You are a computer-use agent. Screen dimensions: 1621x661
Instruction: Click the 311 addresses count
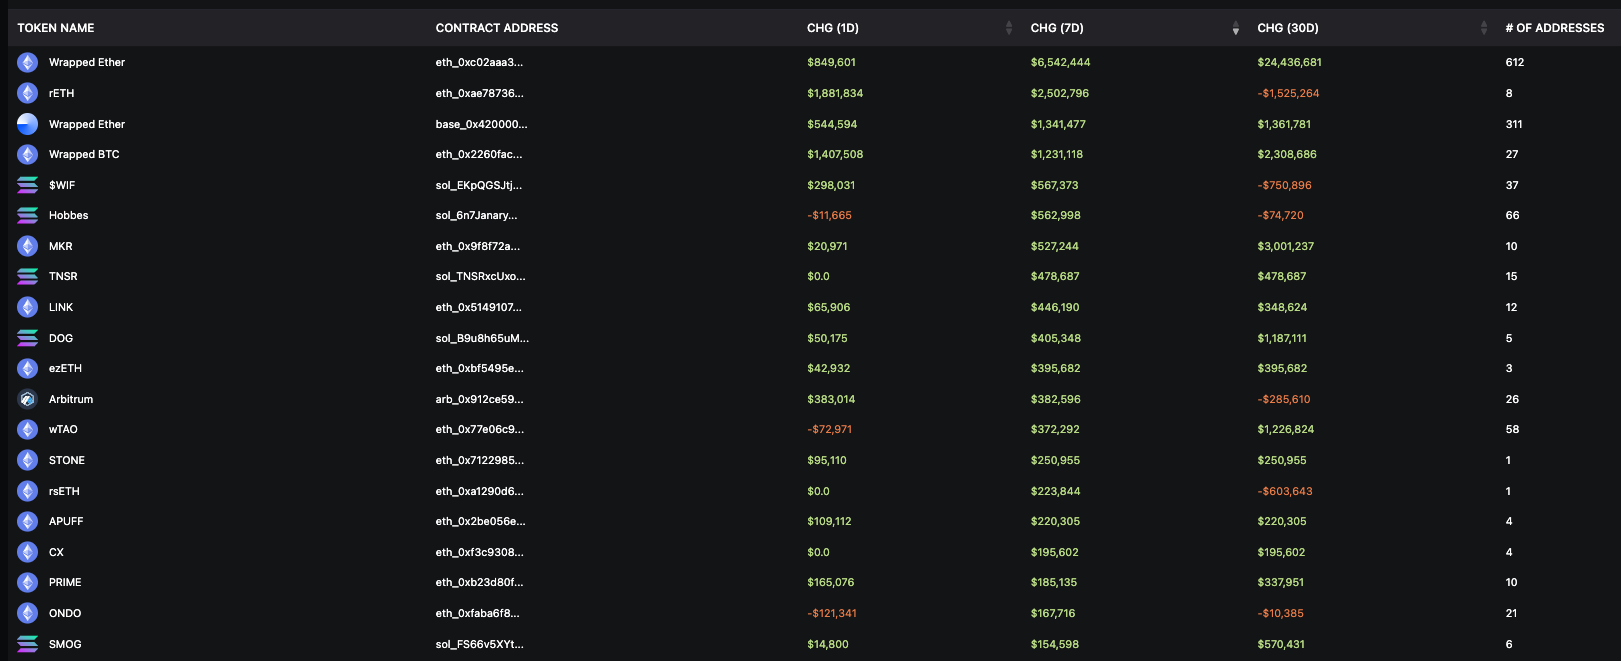coord(1514,124)
